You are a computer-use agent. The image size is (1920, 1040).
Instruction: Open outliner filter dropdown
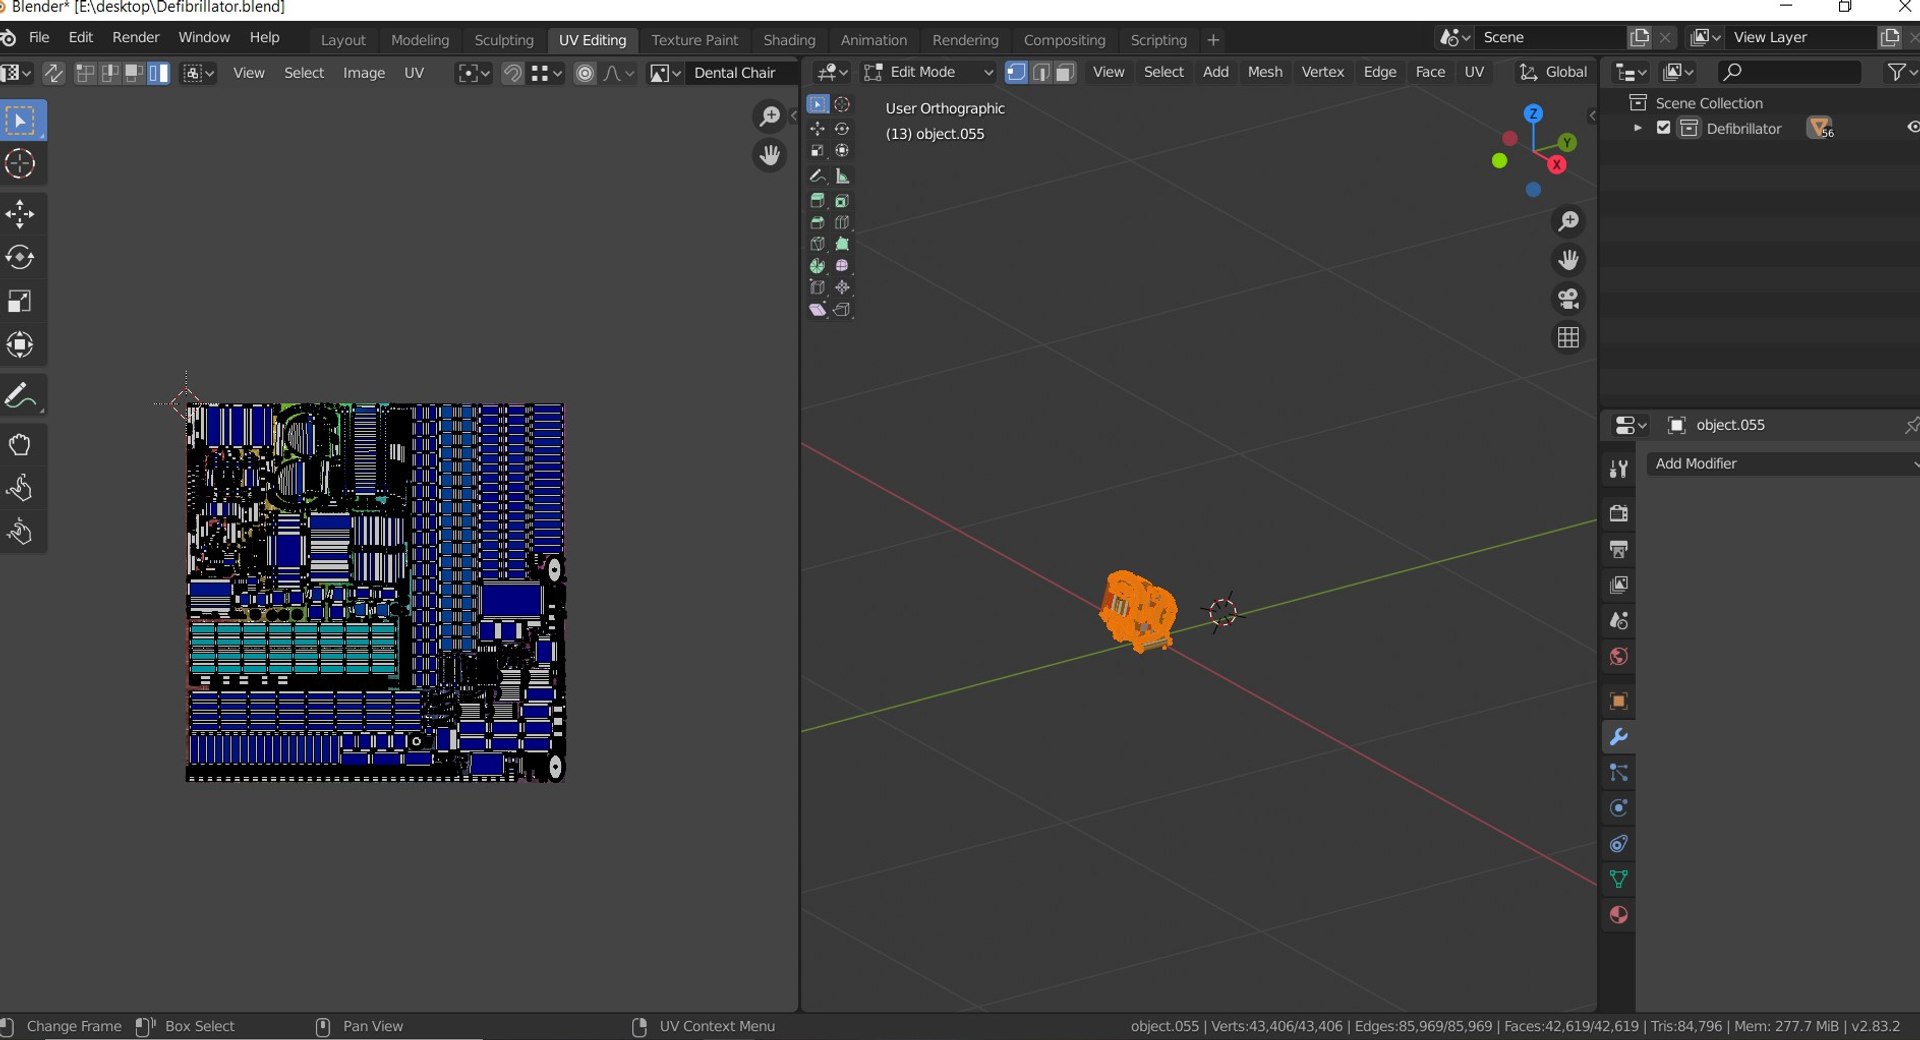pos(1900,72)
